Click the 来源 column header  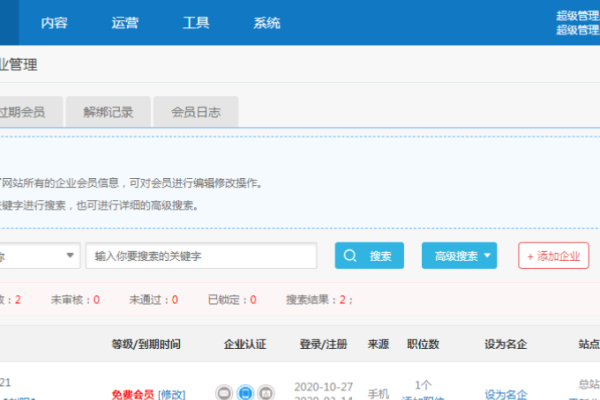(378, 344)
